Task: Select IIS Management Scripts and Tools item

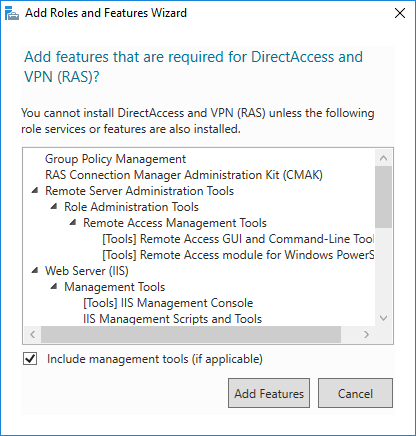Action: coord(172,319)
